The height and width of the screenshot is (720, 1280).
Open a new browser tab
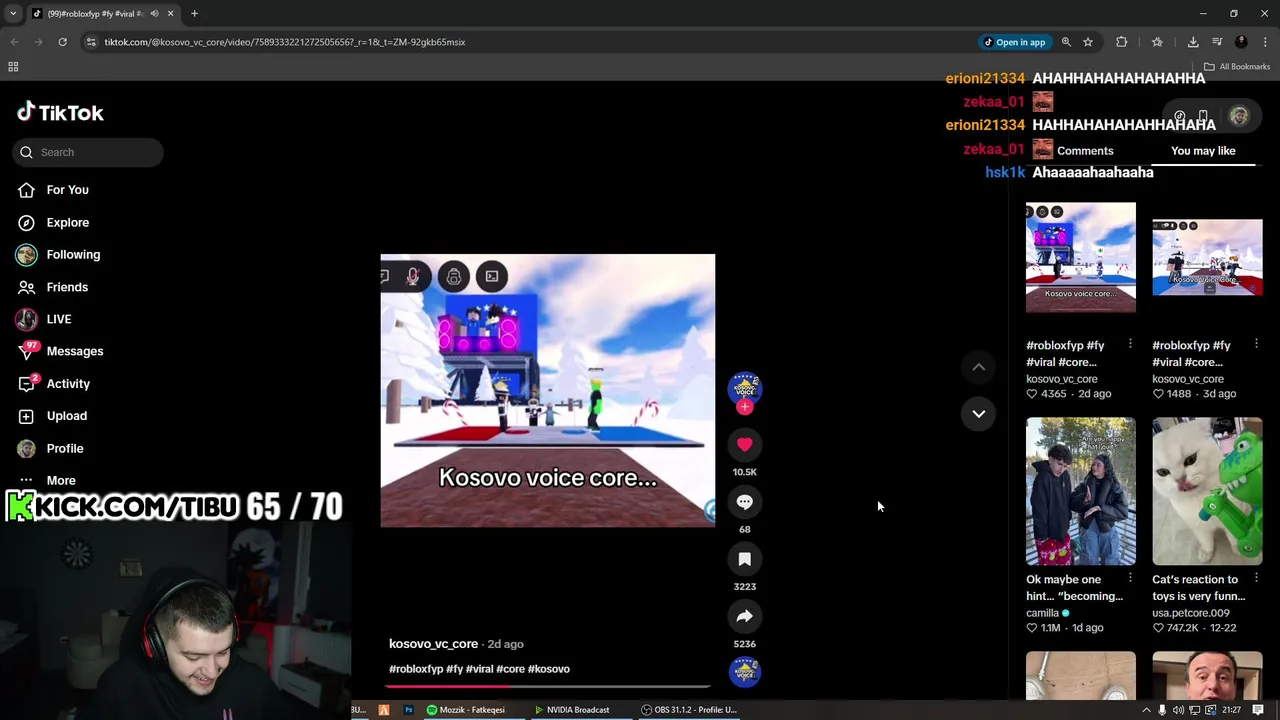tap(194, 14)
